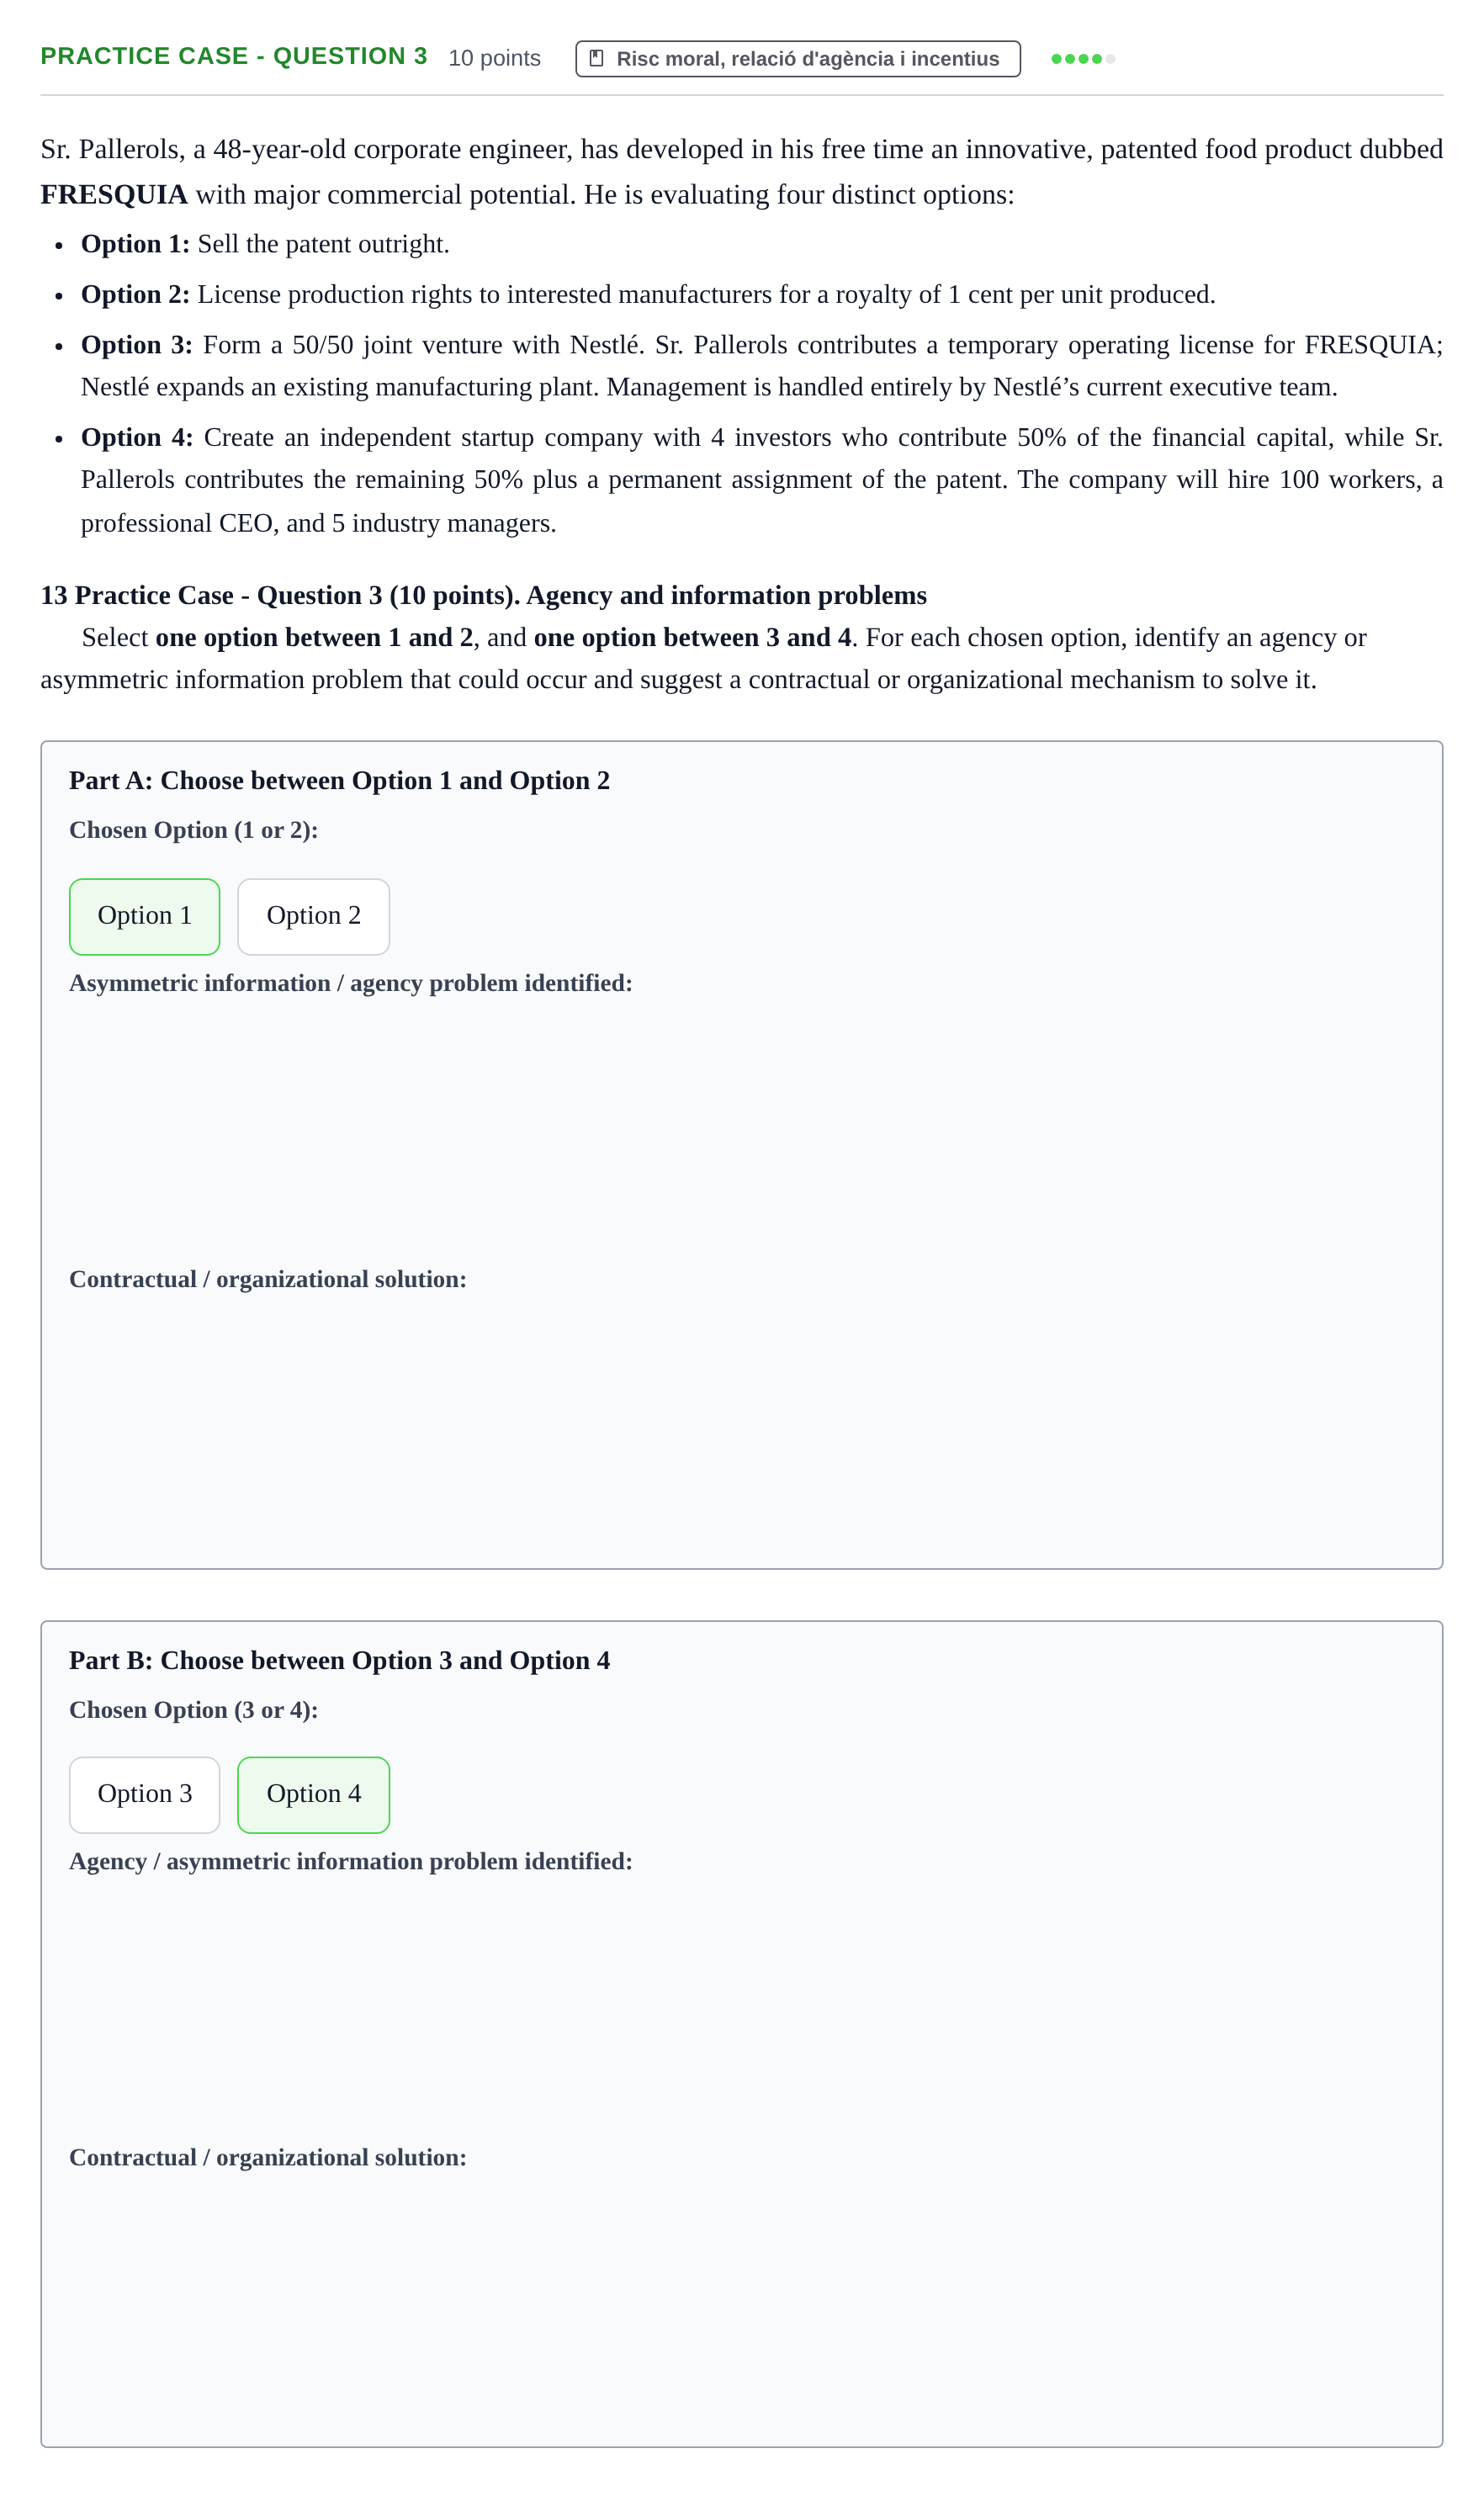Select Option 2 in Part A
This screenshot has height=2512, width=1484.
(x=313, y=916)
